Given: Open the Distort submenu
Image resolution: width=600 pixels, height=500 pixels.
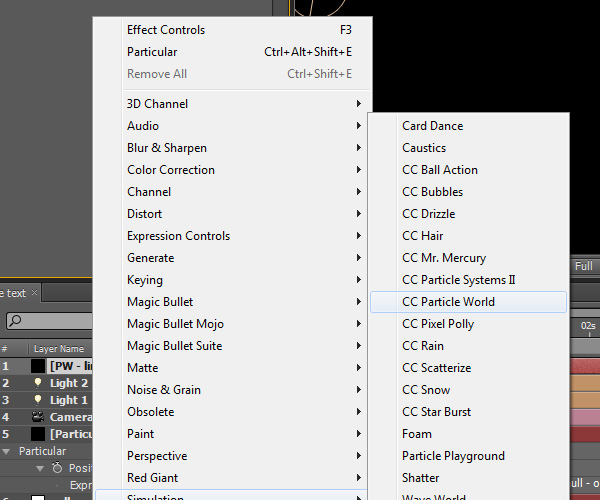Looking at the screenshot, I should (x=233, y=213).
